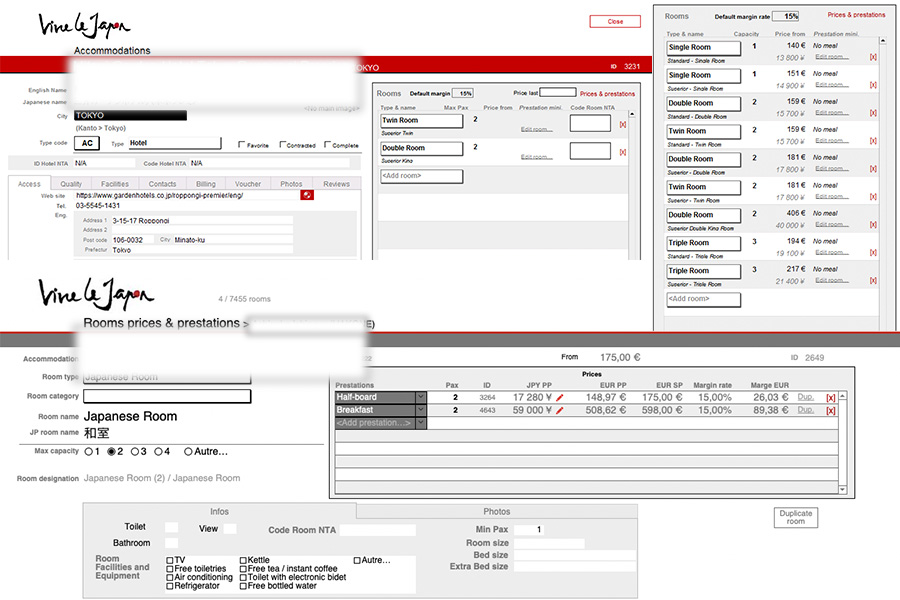This screenshot has width=900, height=600.
Task: Remove the Superior Twin room with [x]
Action: (623, 124)
